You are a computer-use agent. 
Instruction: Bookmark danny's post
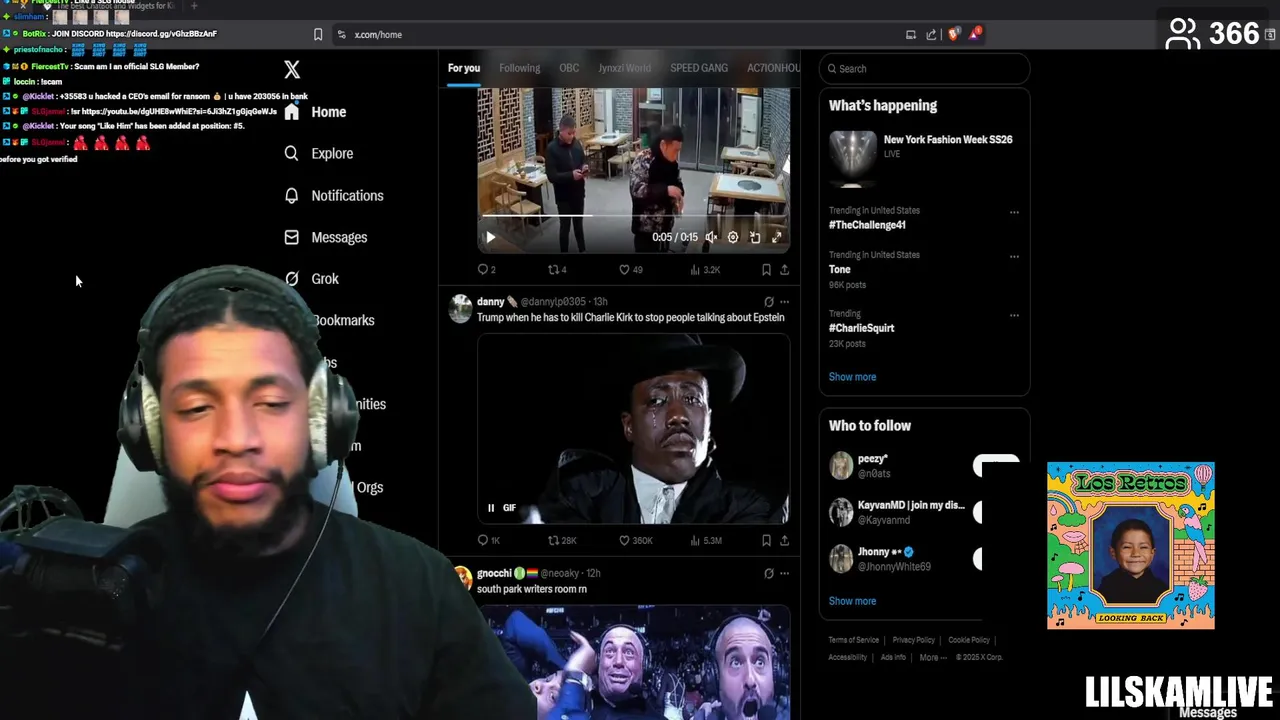click(x=766, y=541)
